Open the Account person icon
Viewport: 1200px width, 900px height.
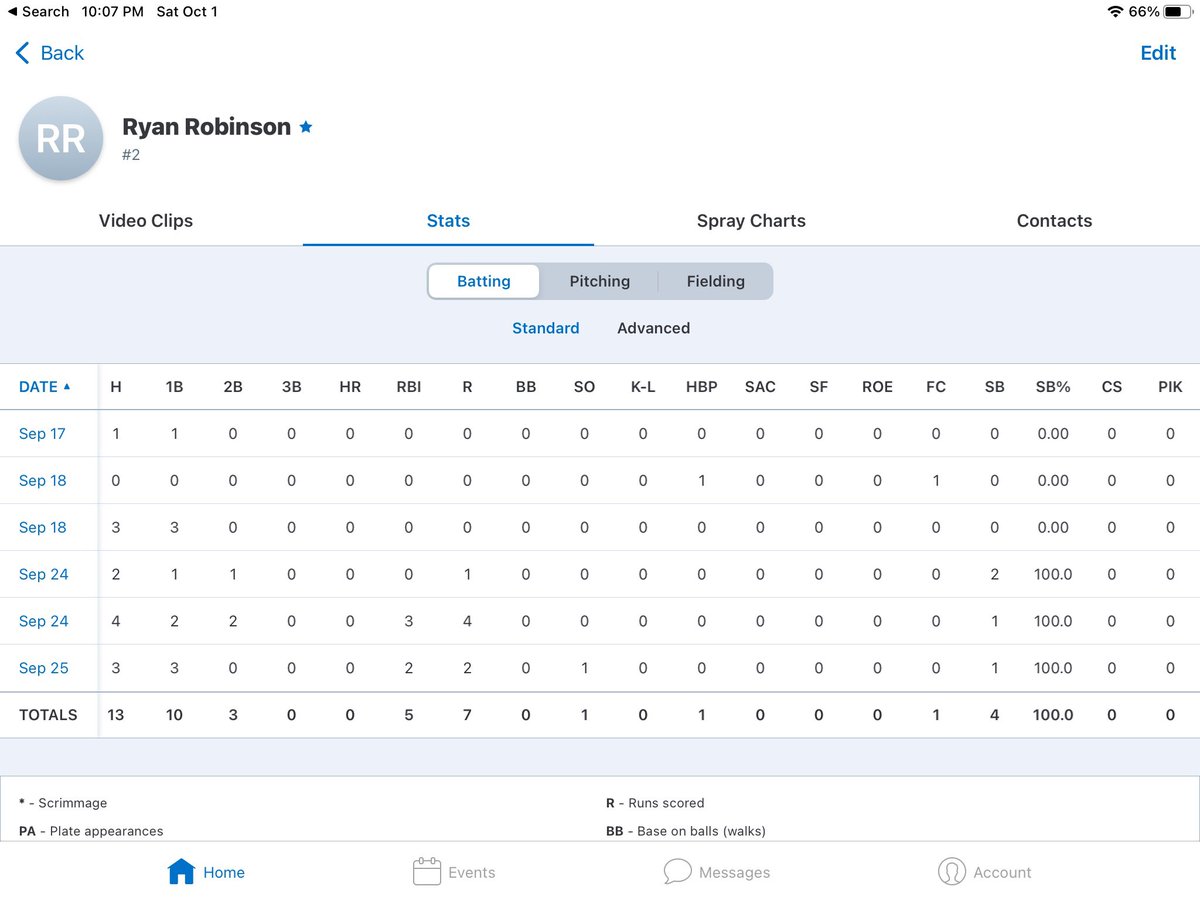click(x=952, y=872)
